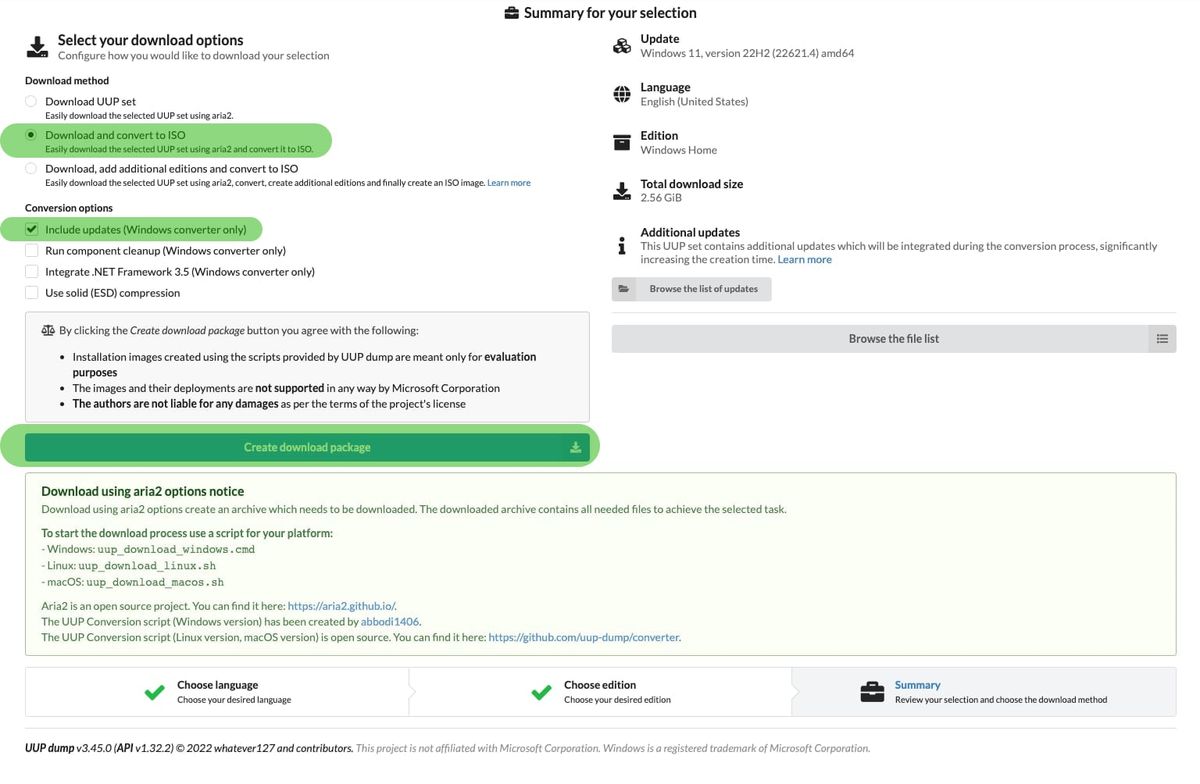The image size is (1200, 784).
Task: Go to the Choose language step
Action: (x=217, y=691)
